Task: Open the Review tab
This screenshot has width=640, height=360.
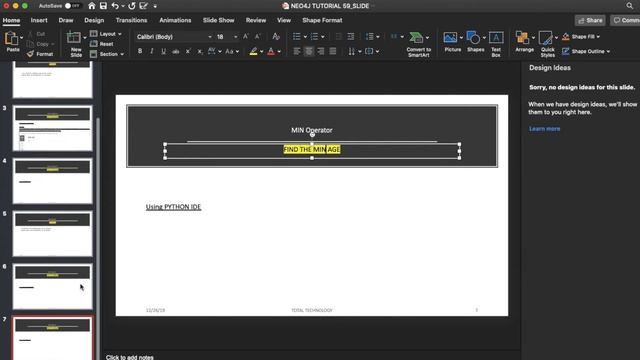Action: click(256, 20)
